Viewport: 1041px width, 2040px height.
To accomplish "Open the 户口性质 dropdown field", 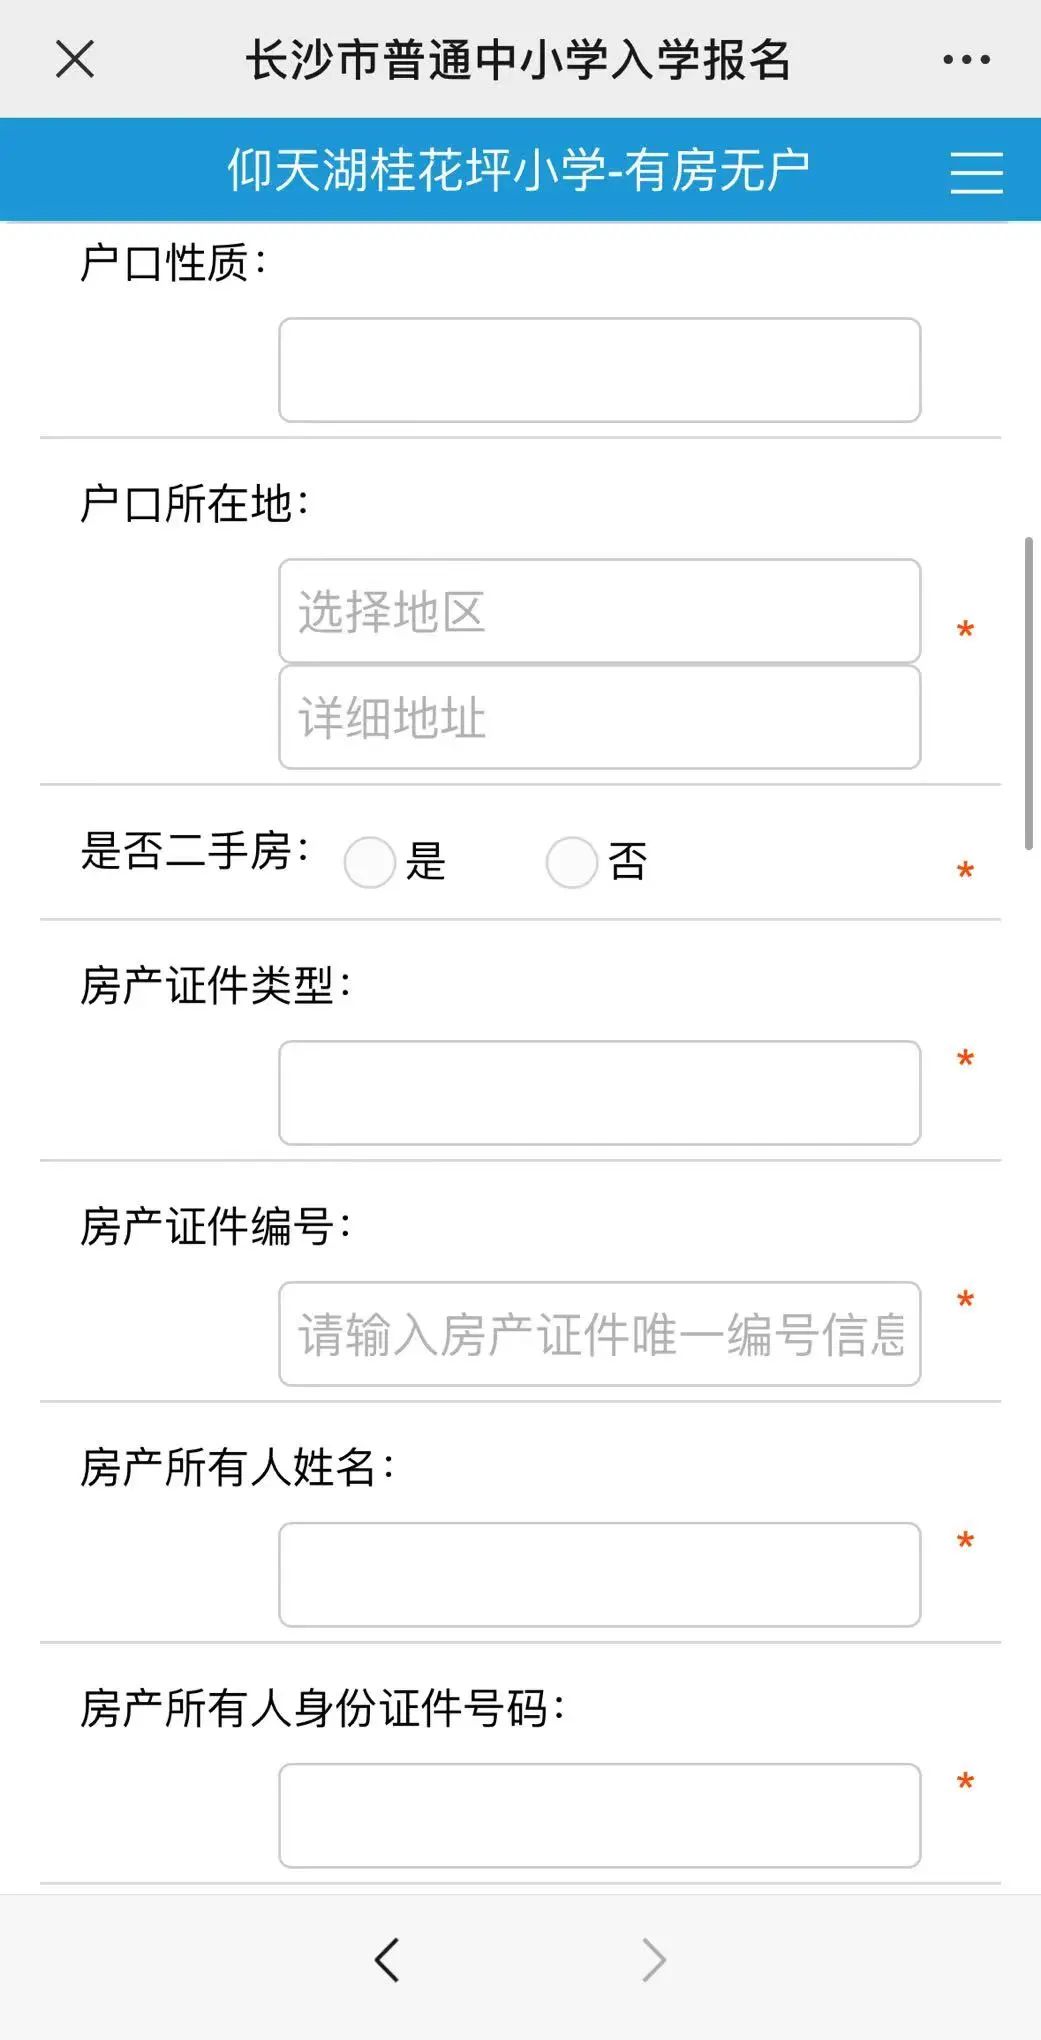I will click(599, 370).
